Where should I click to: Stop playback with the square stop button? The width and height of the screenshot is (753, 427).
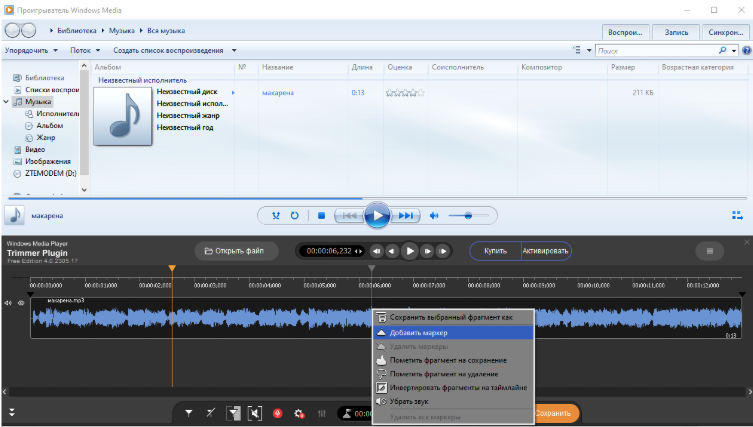coord(321,216)
